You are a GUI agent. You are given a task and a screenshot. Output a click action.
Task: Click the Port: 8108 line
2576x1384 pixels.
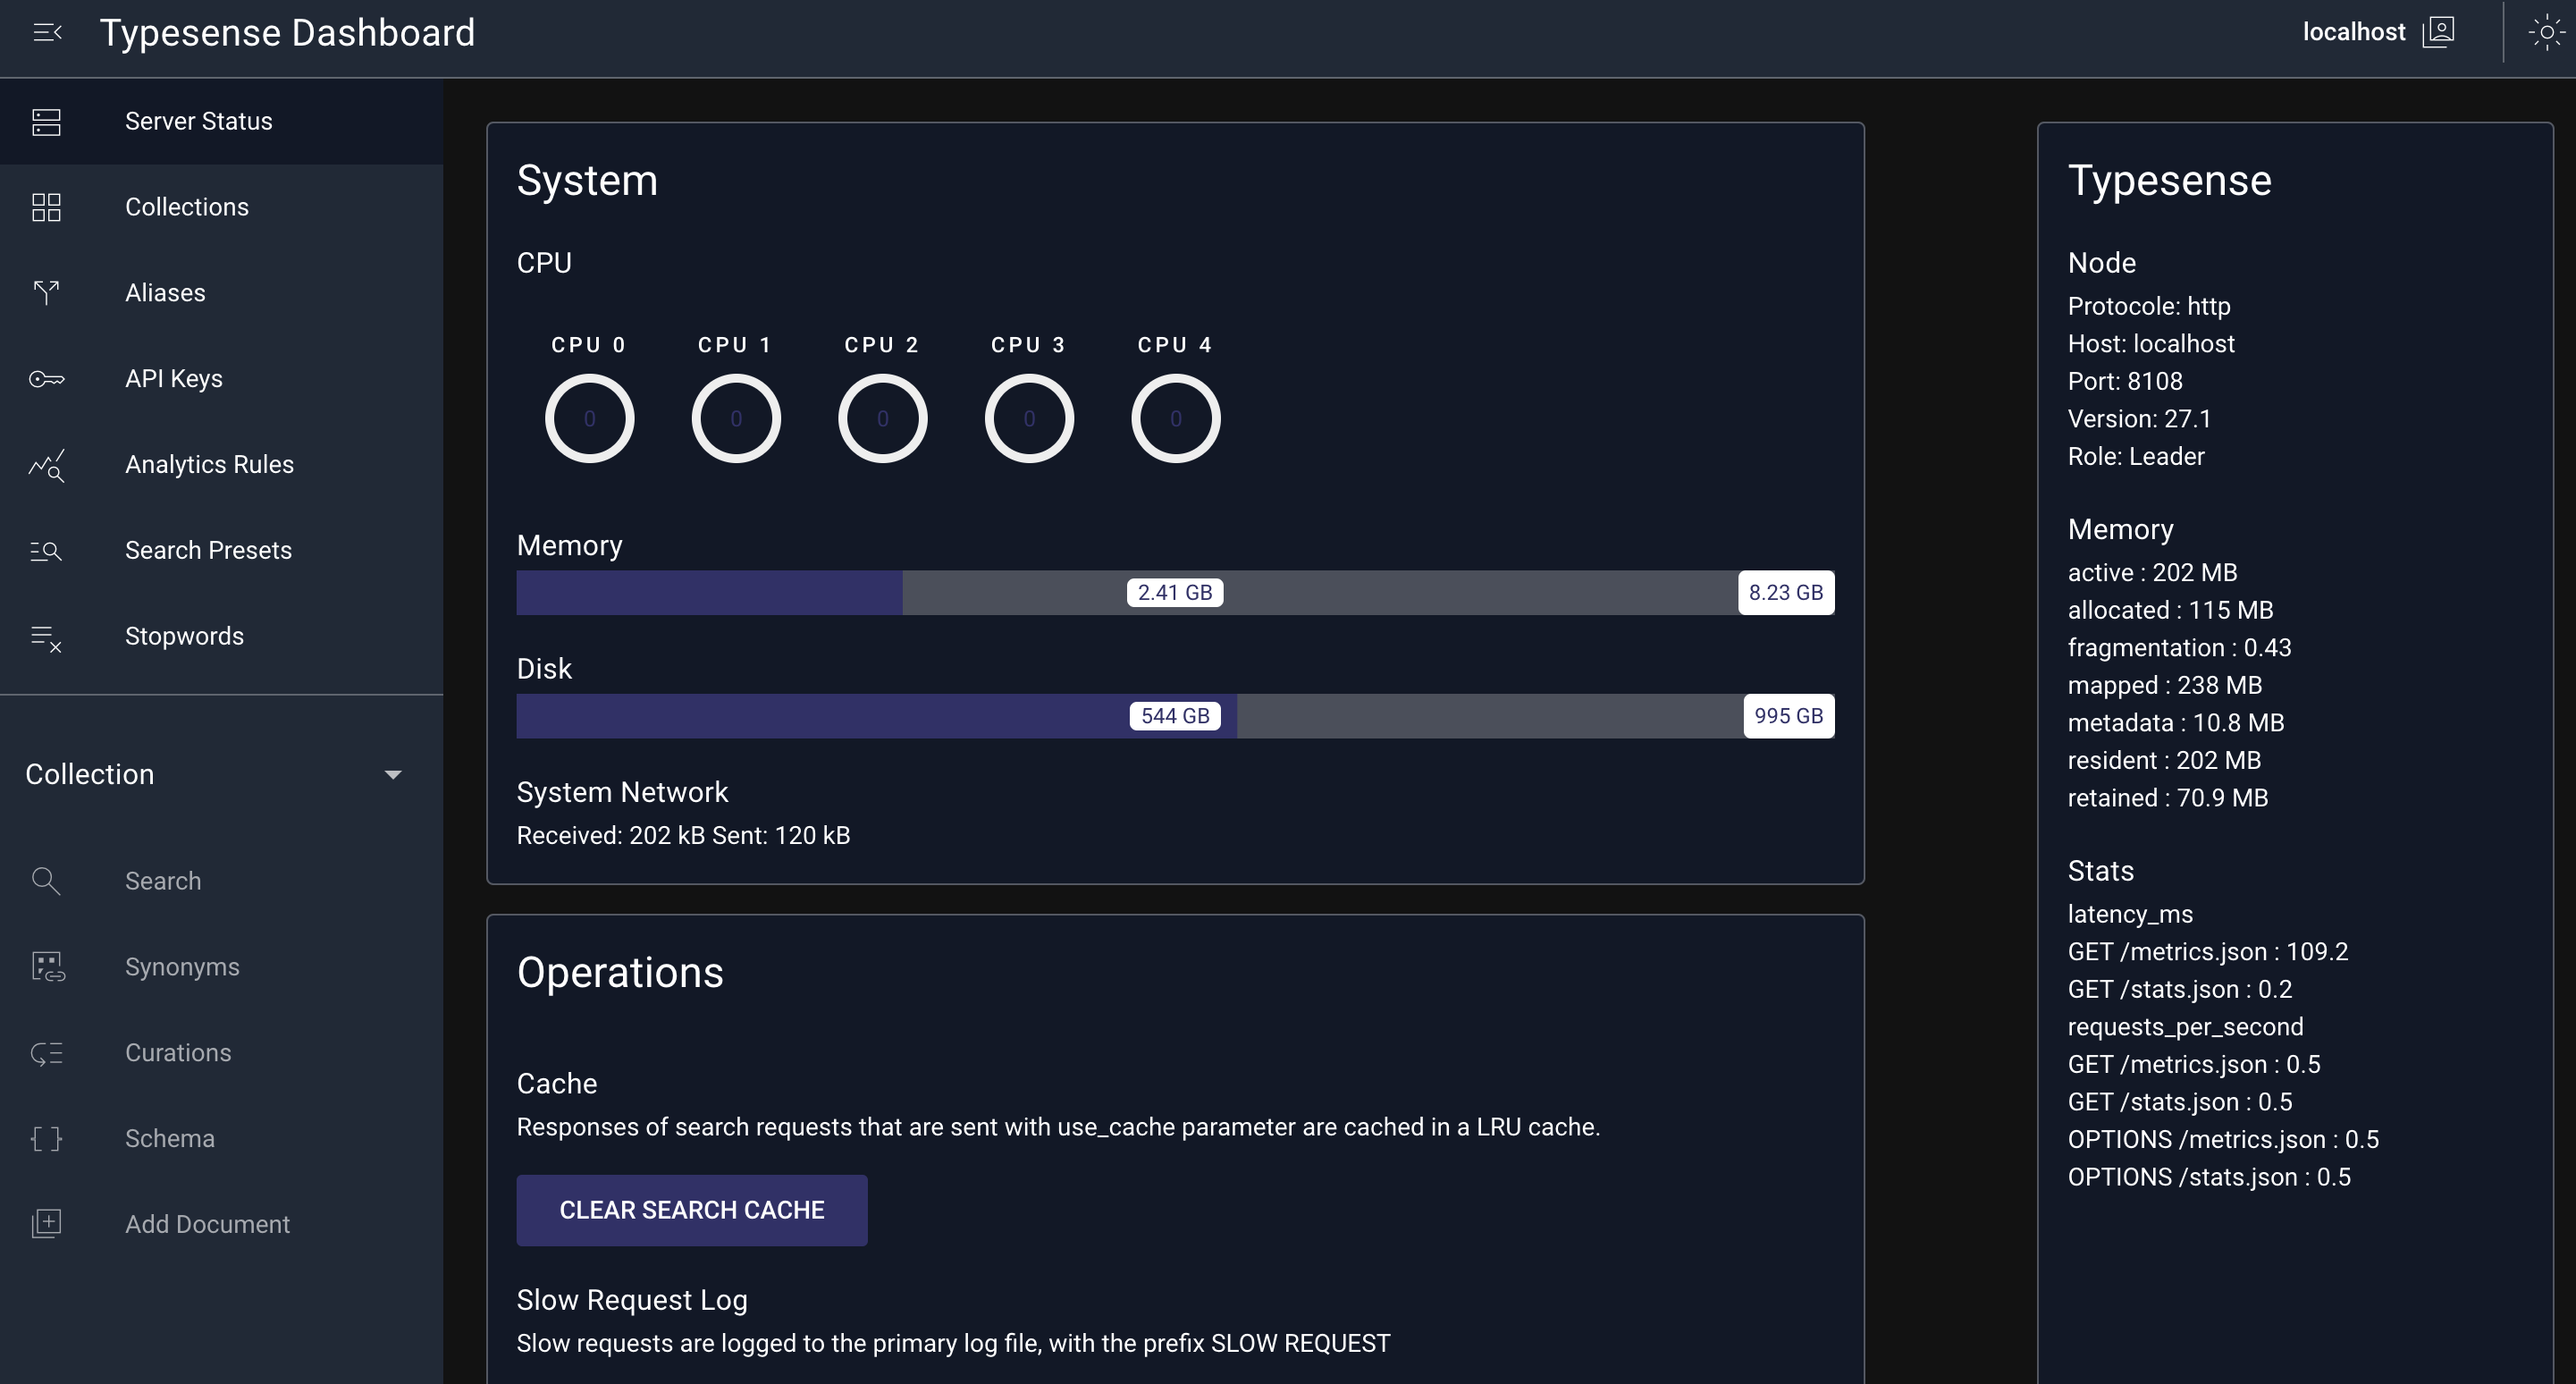2125,381
